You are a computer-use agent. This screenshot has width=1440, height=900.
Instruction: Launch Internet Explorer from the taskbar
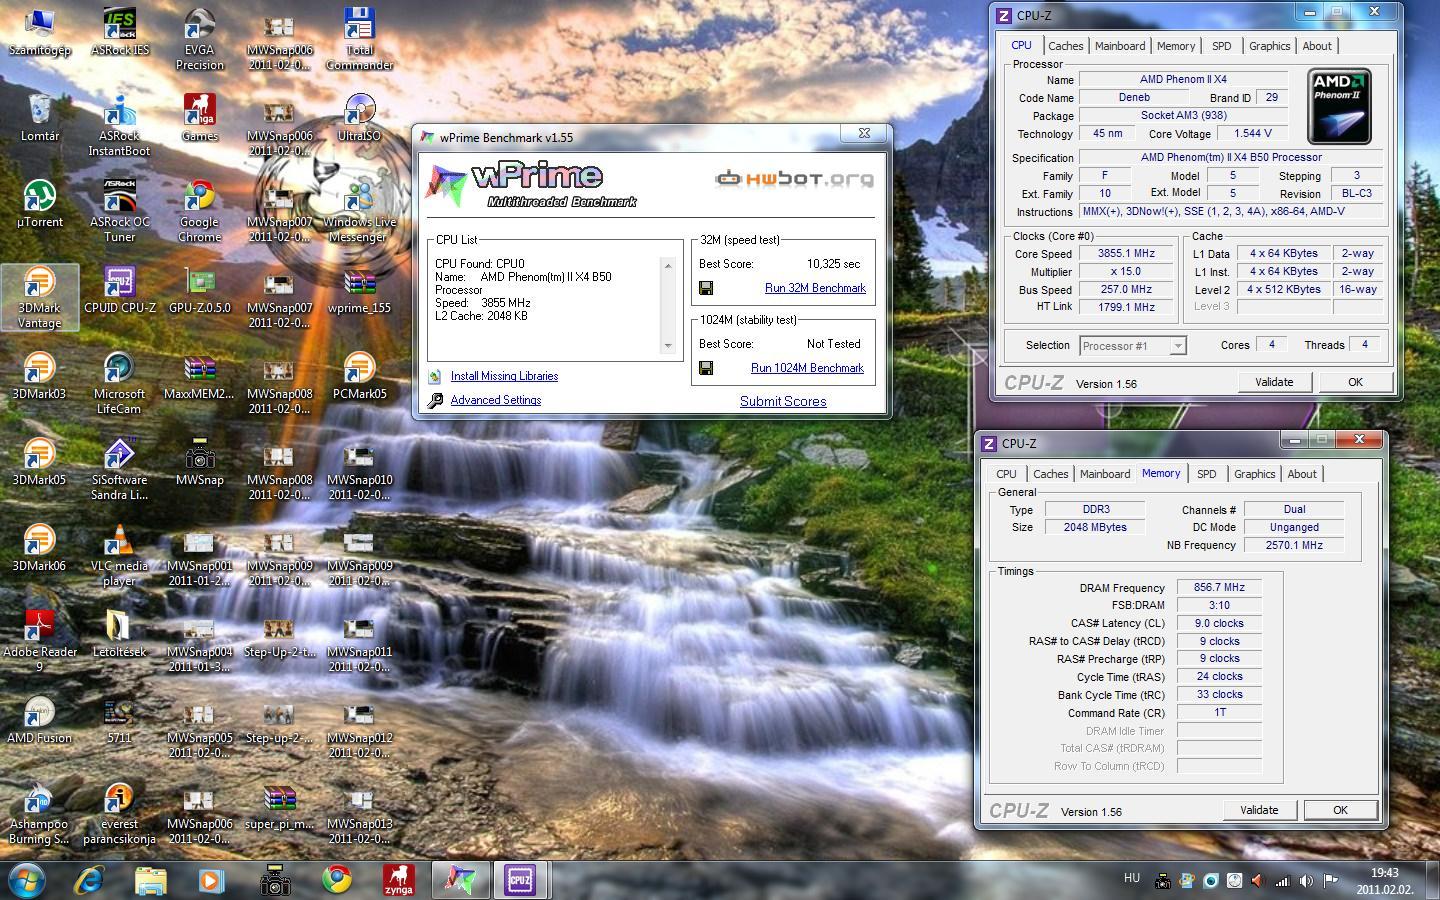tap(90, 879)
